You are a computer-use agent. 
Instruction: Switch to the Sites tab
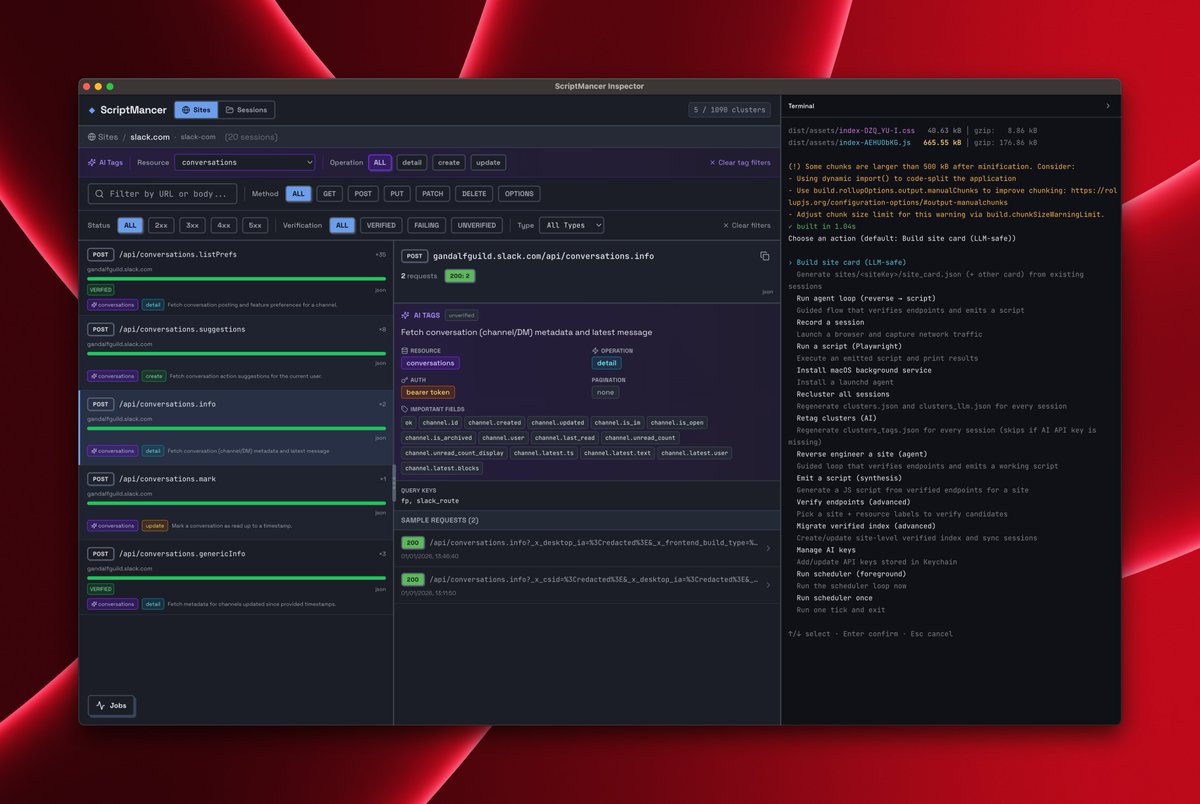195,110
